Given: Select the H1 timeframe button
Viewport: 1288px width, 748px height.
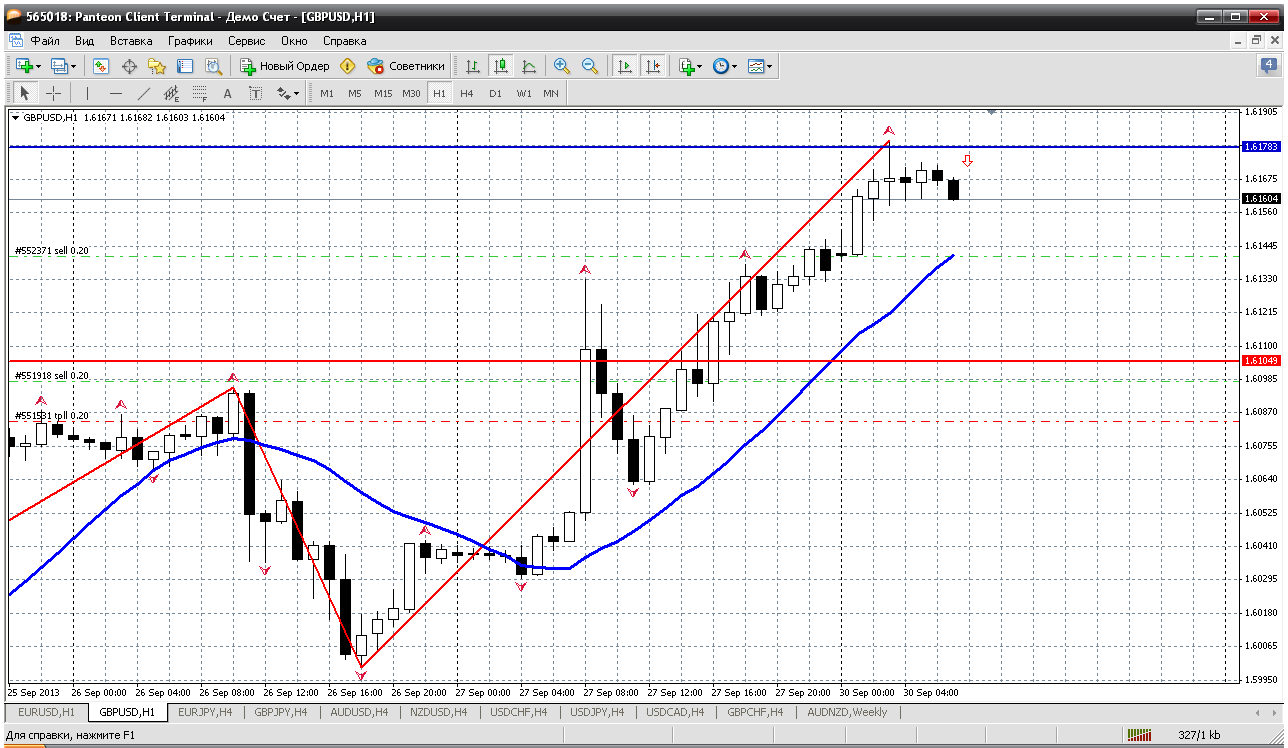Looking at the screenshot, I should 439,93.
